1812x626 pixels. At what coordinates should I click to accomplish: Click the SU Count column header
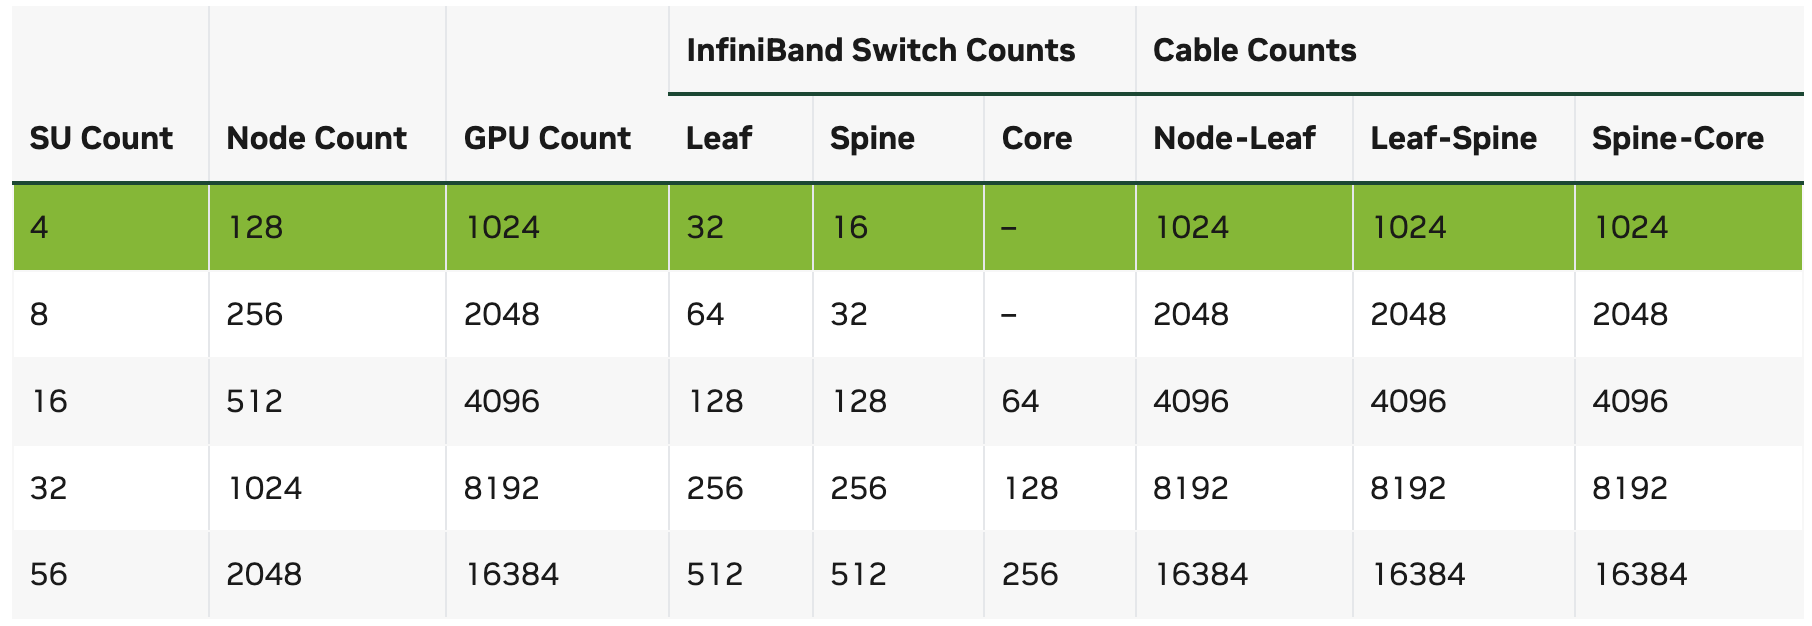click(x=101, y=138)
